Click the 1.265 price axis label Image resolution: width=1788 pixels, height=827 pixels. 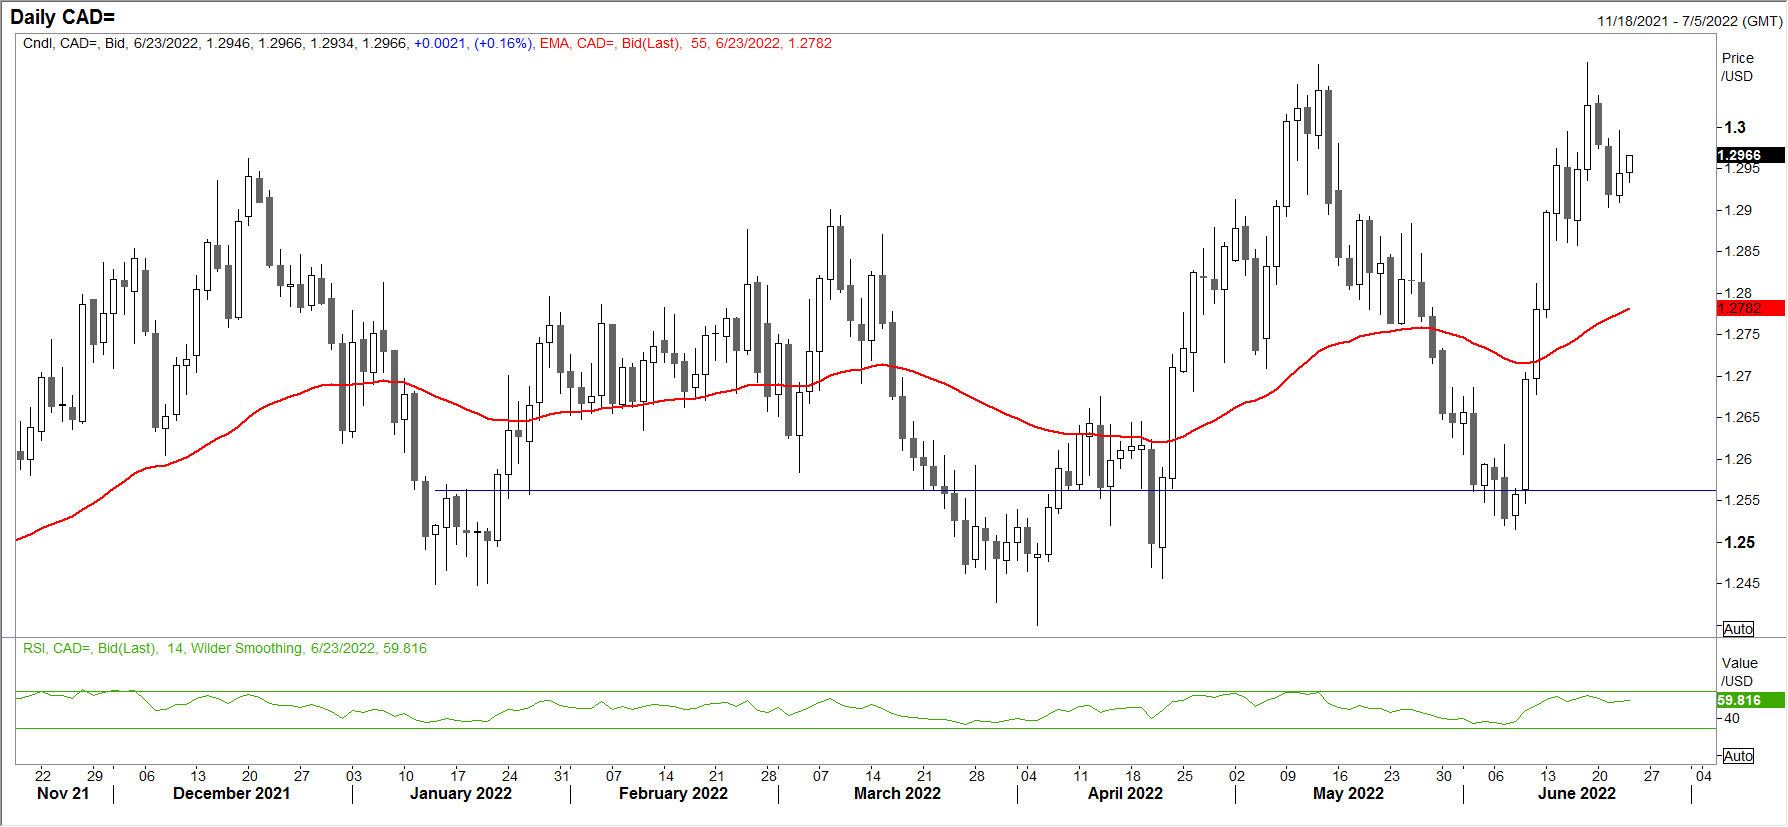click(1742, 417)
